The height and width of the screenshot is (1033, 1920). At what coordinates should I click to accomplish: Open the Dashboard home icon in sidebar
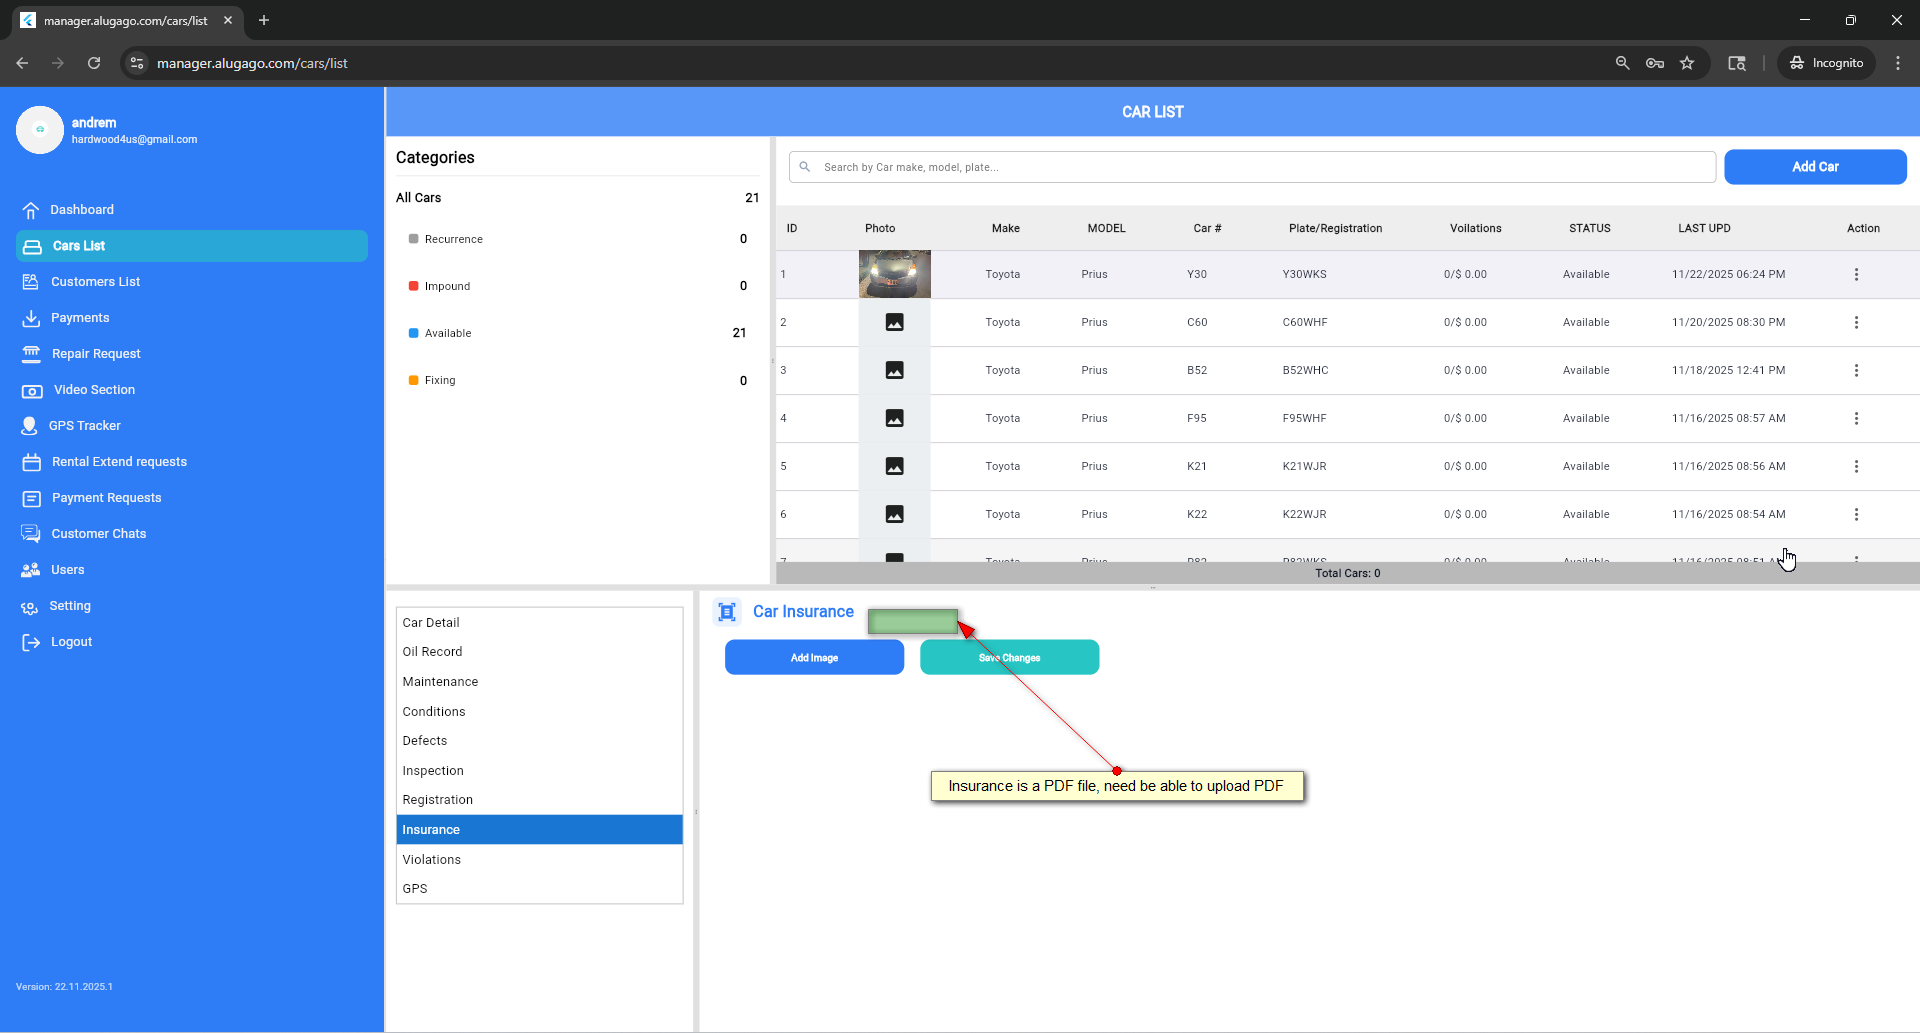pyautogui.click(x=31, y=210)
